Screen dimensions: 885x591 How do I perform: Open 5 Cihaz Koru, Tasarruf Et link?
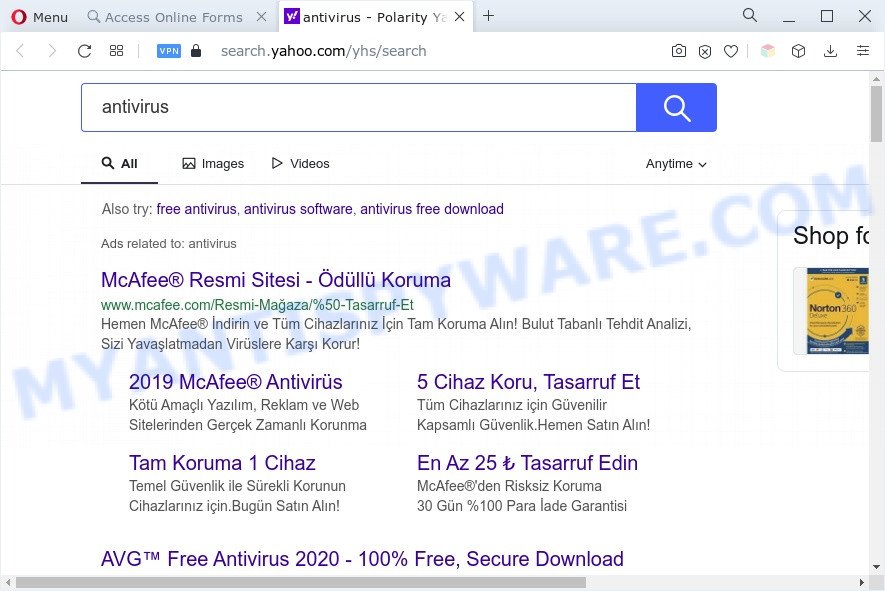coord(528,382)
